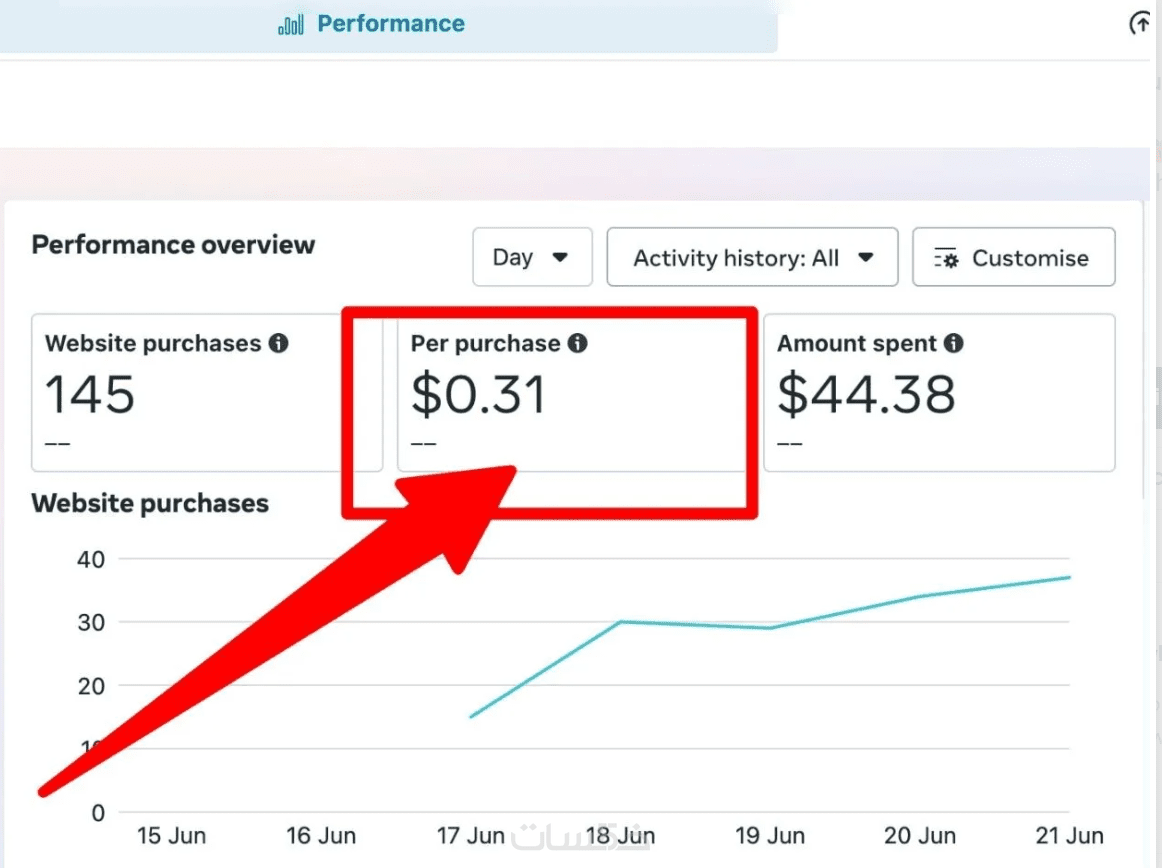Screen dimensions: 1162x868
Task: Click info icon next to Website purchases
Action: tap(279, 343)
